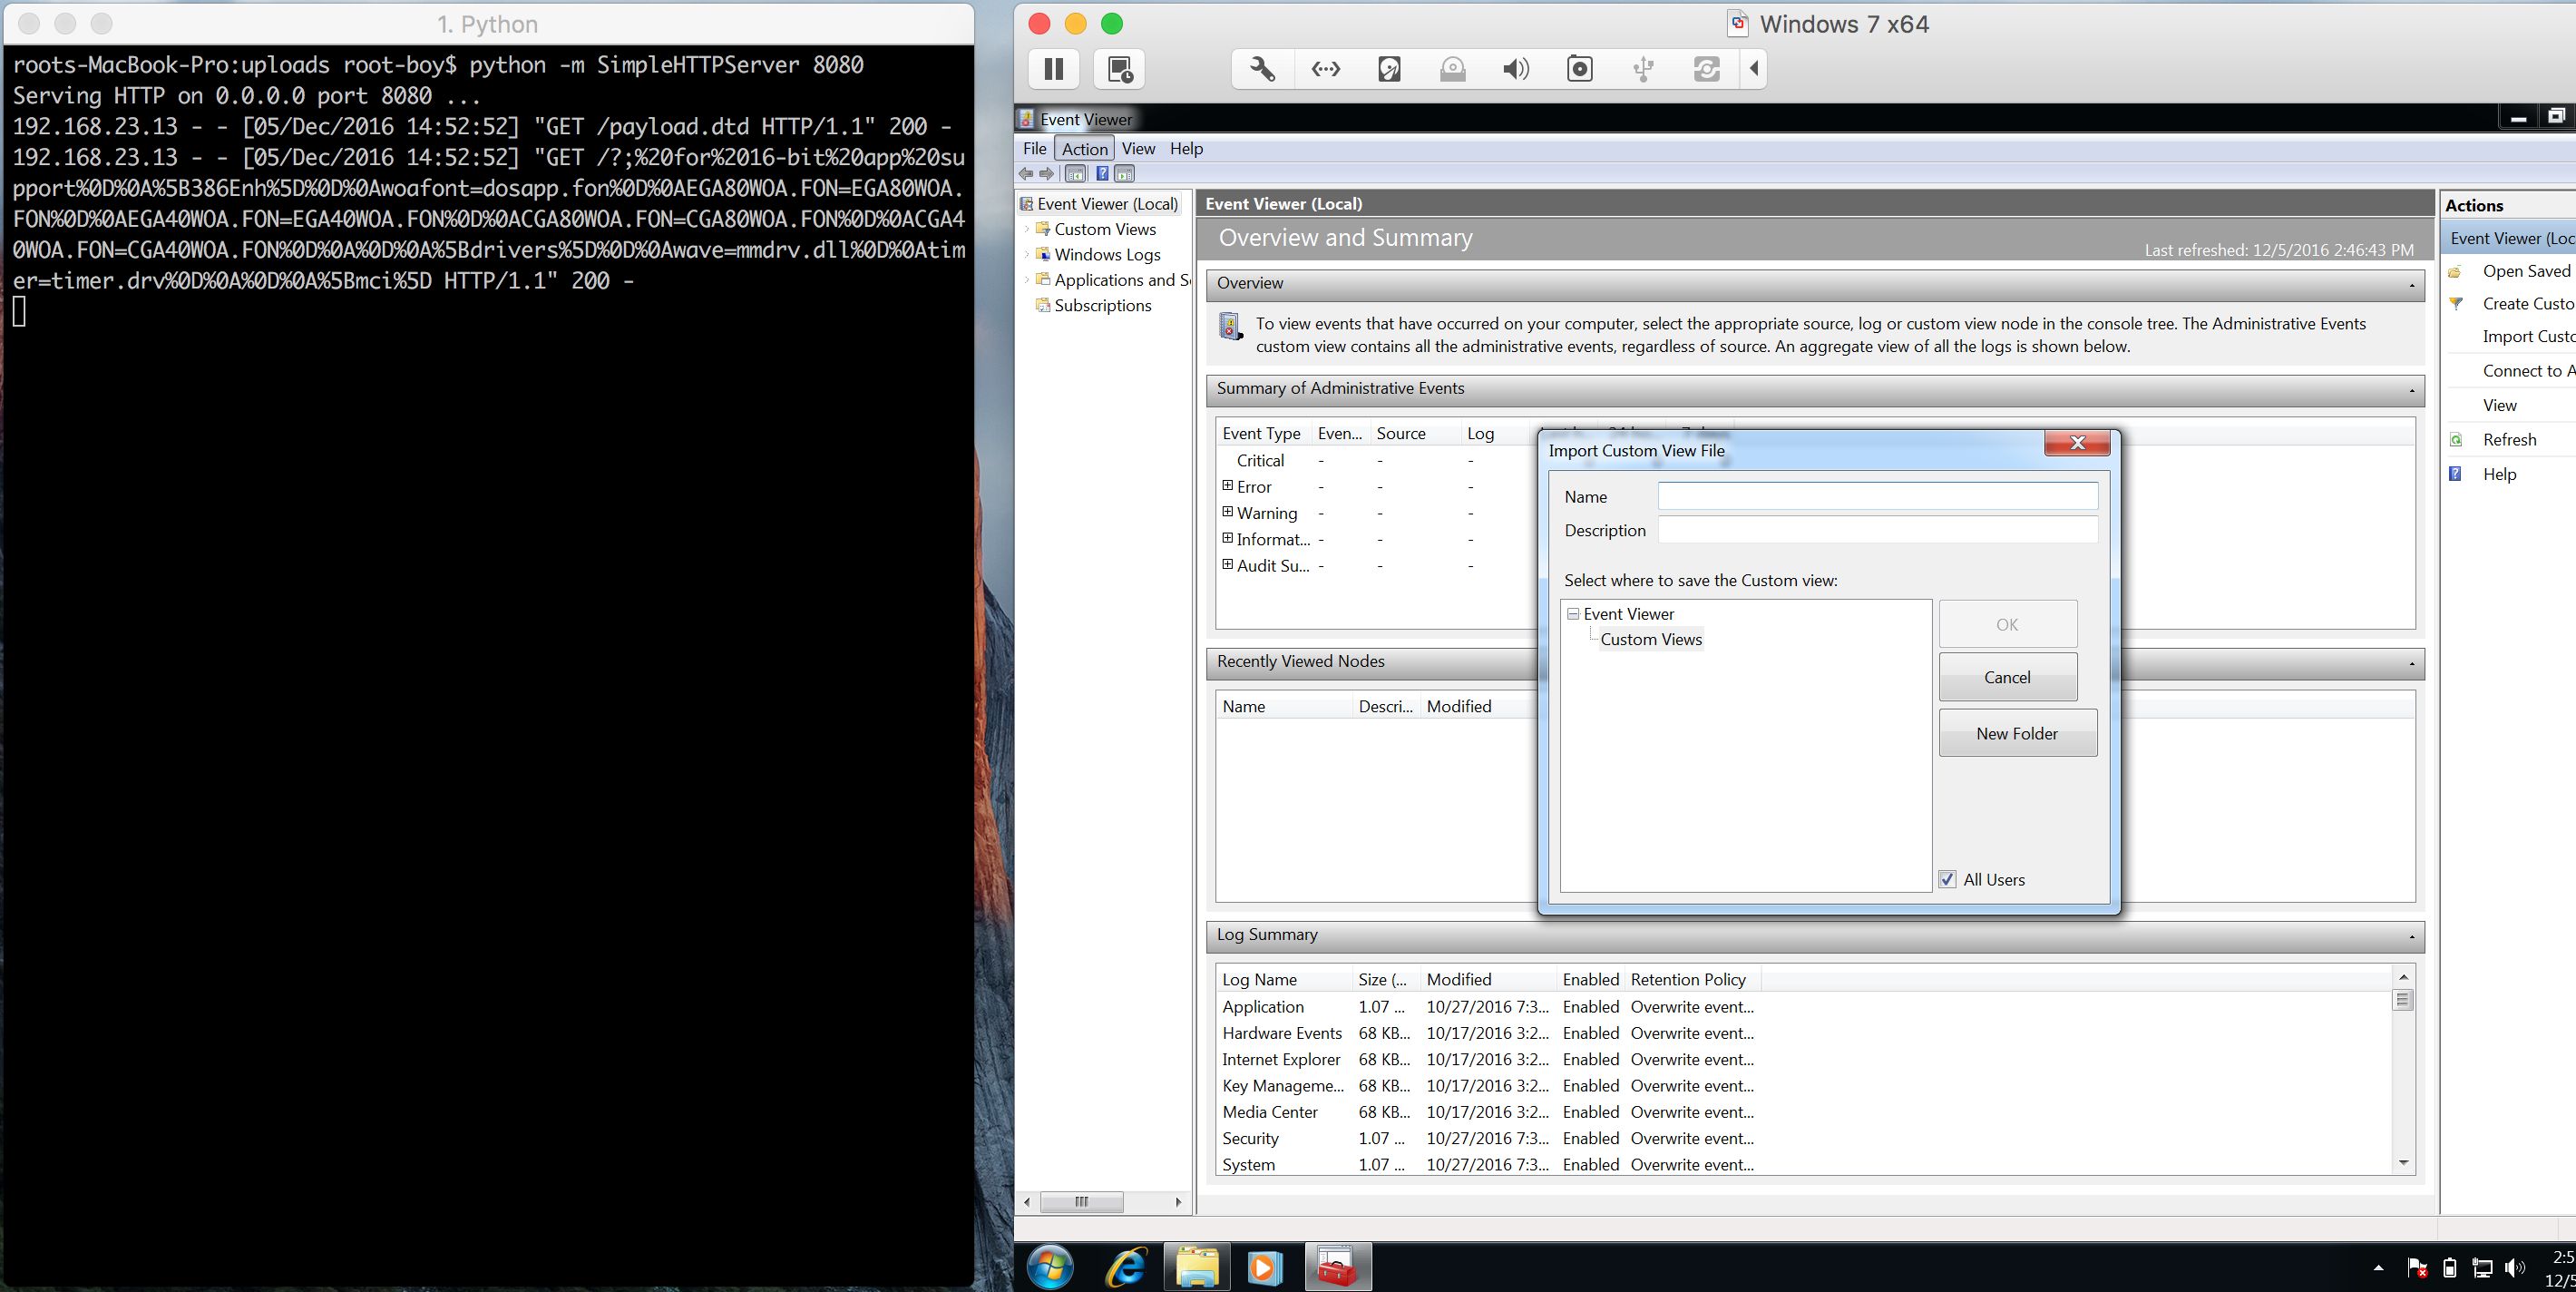Open the Help menu in Event Viewer
This screenshot has width=2576, height=1292.
[1186, 148]
